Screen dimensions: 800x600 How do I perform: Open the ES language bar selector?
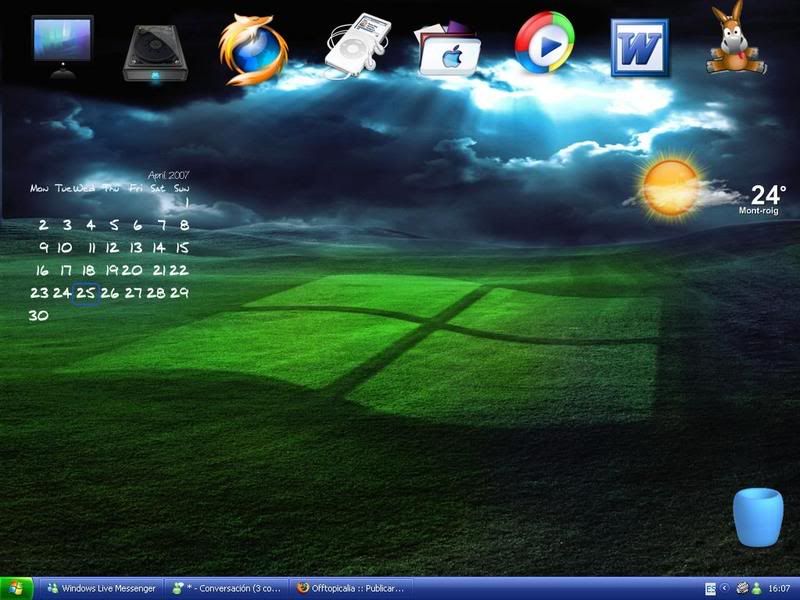coord(710,588)
